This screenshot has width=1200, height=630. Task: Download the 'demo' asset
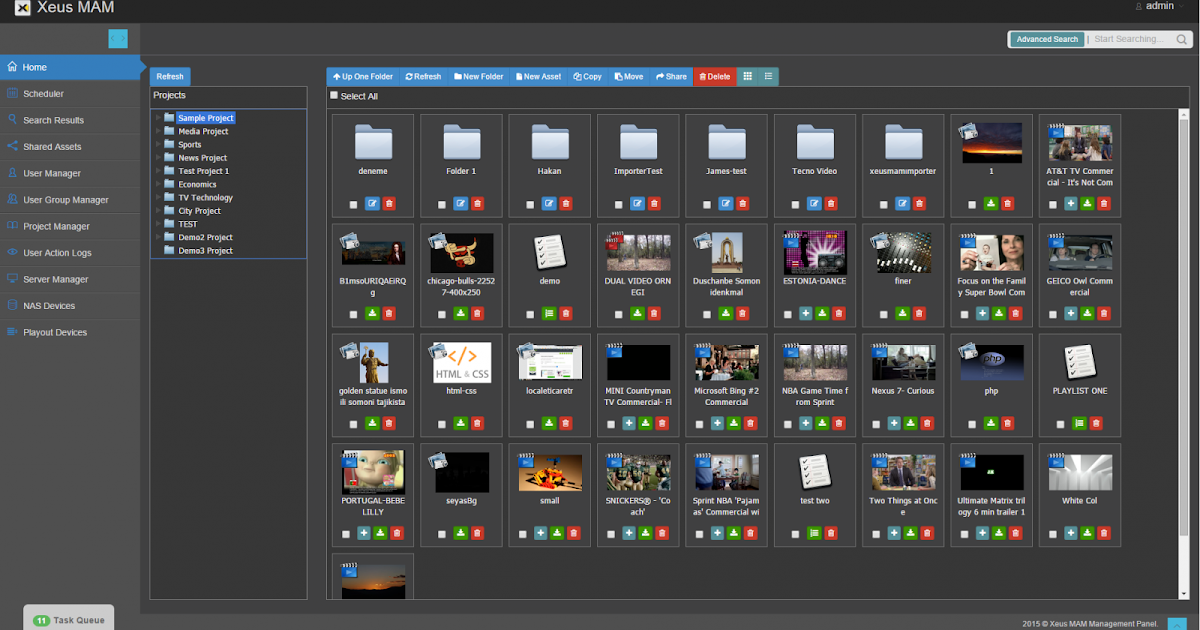pos(549,313)
